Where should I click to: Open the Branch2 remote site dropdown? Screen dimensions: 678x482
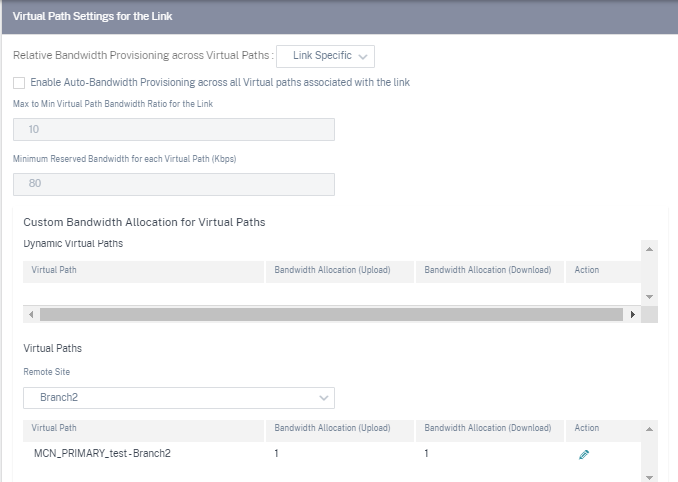179,398
